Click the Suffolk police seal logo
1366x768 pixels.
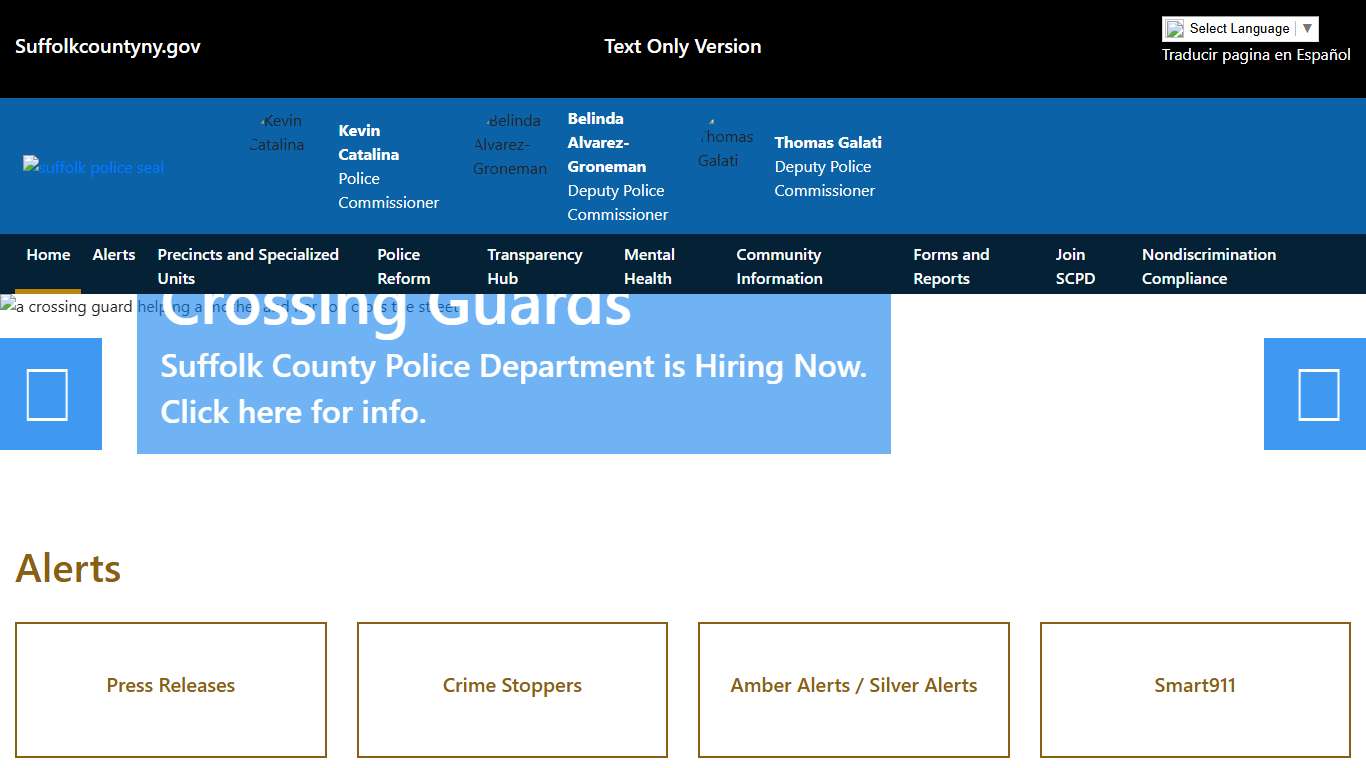93,167
